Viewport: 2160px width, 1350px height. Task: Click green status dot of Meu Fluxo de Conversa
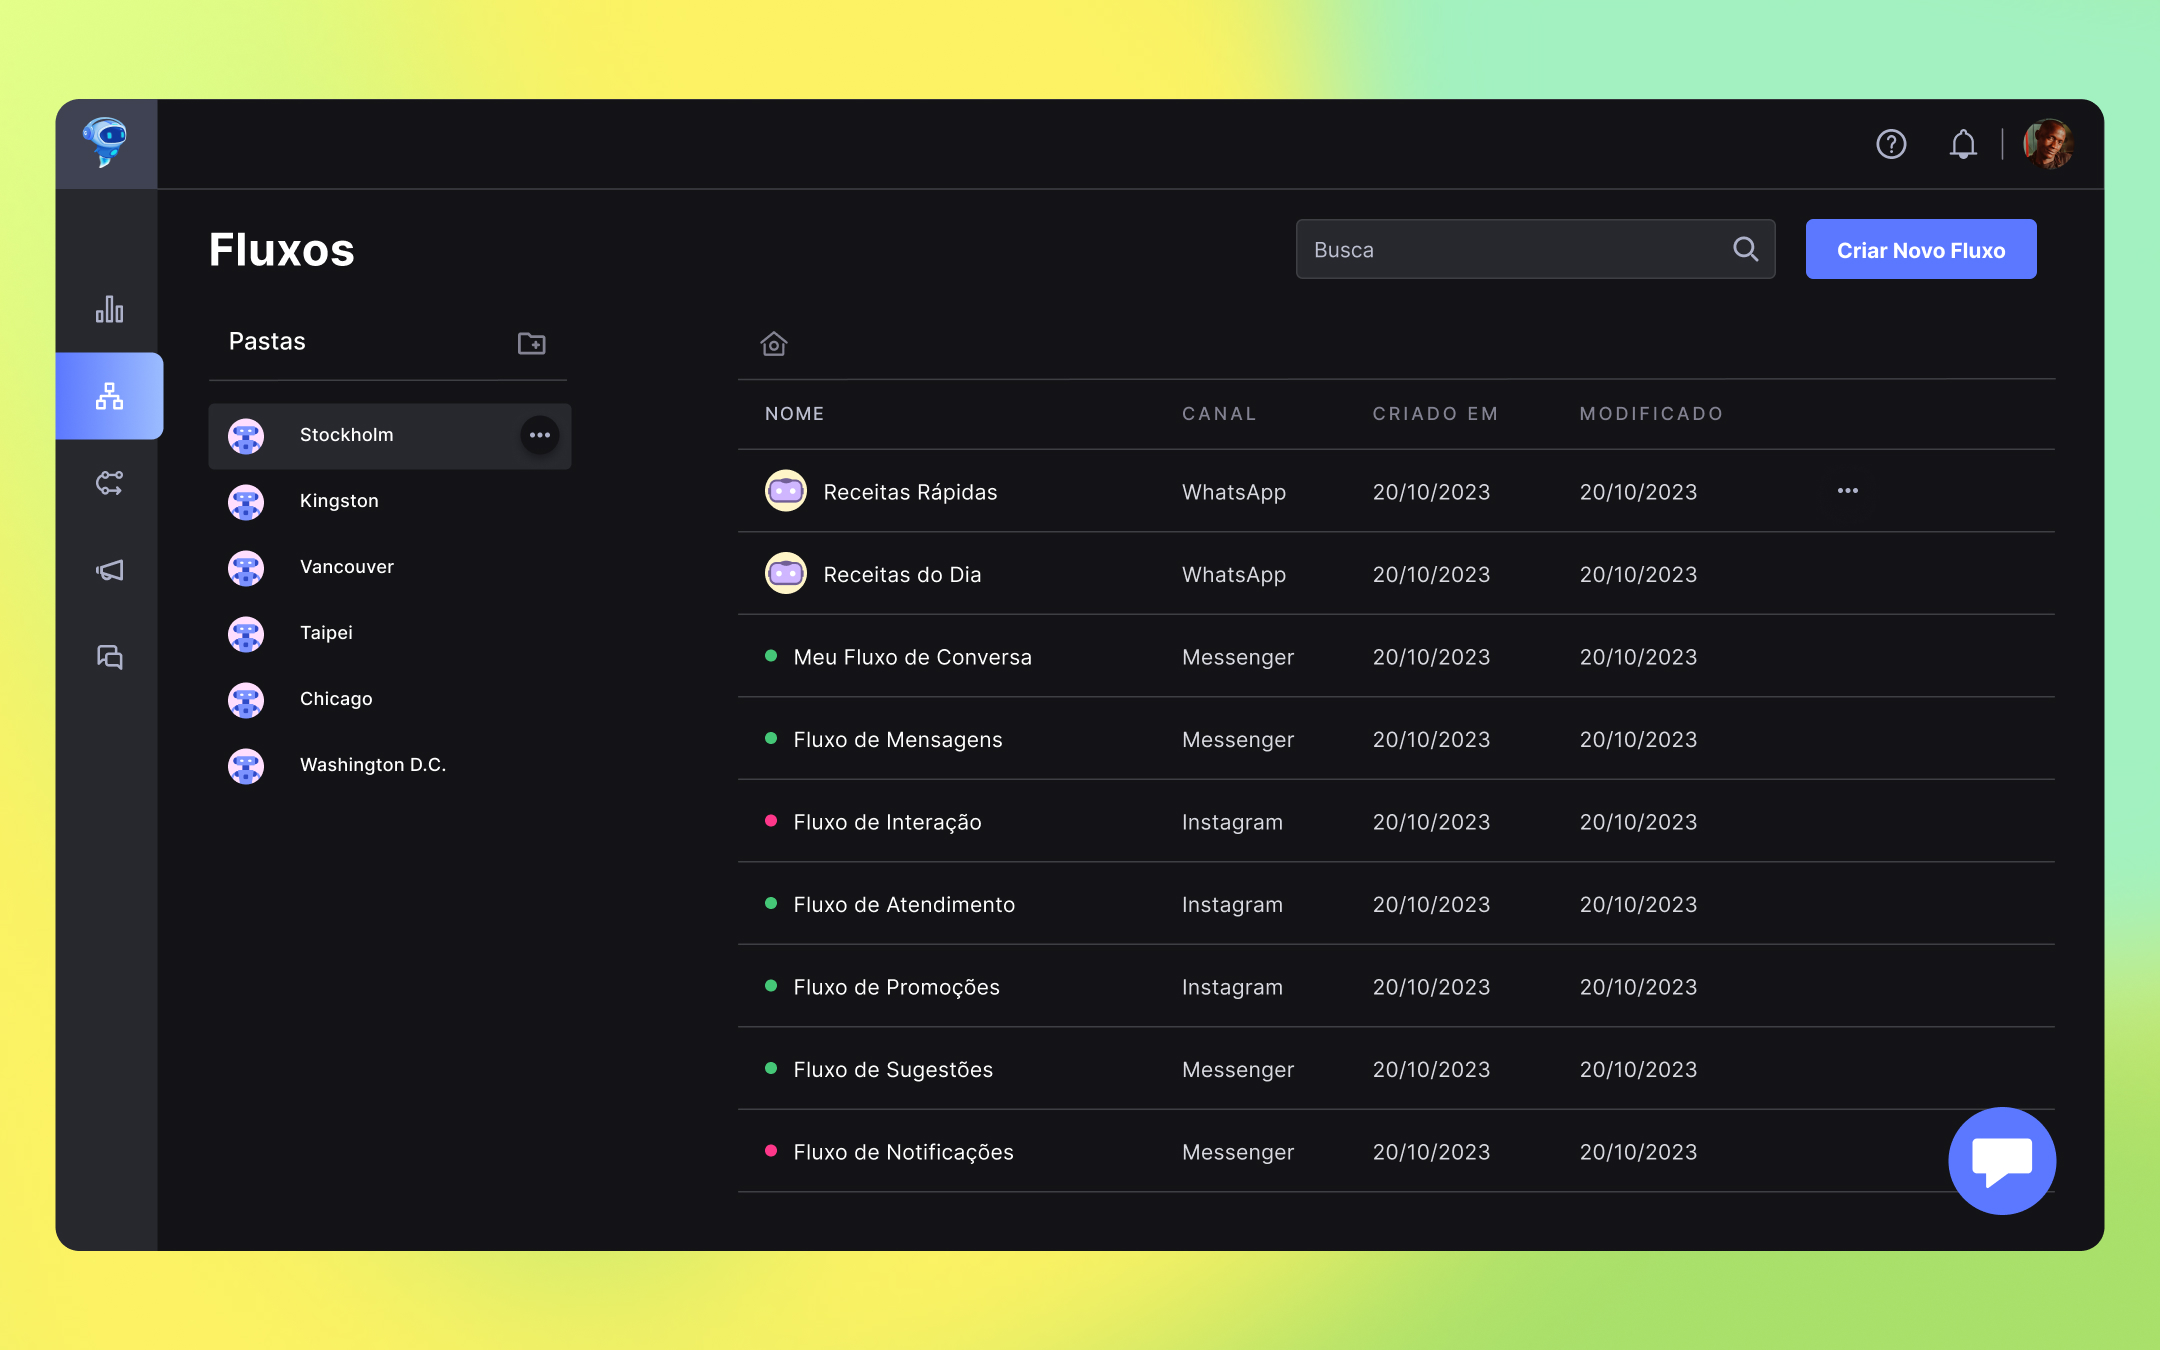click(771, 655)
